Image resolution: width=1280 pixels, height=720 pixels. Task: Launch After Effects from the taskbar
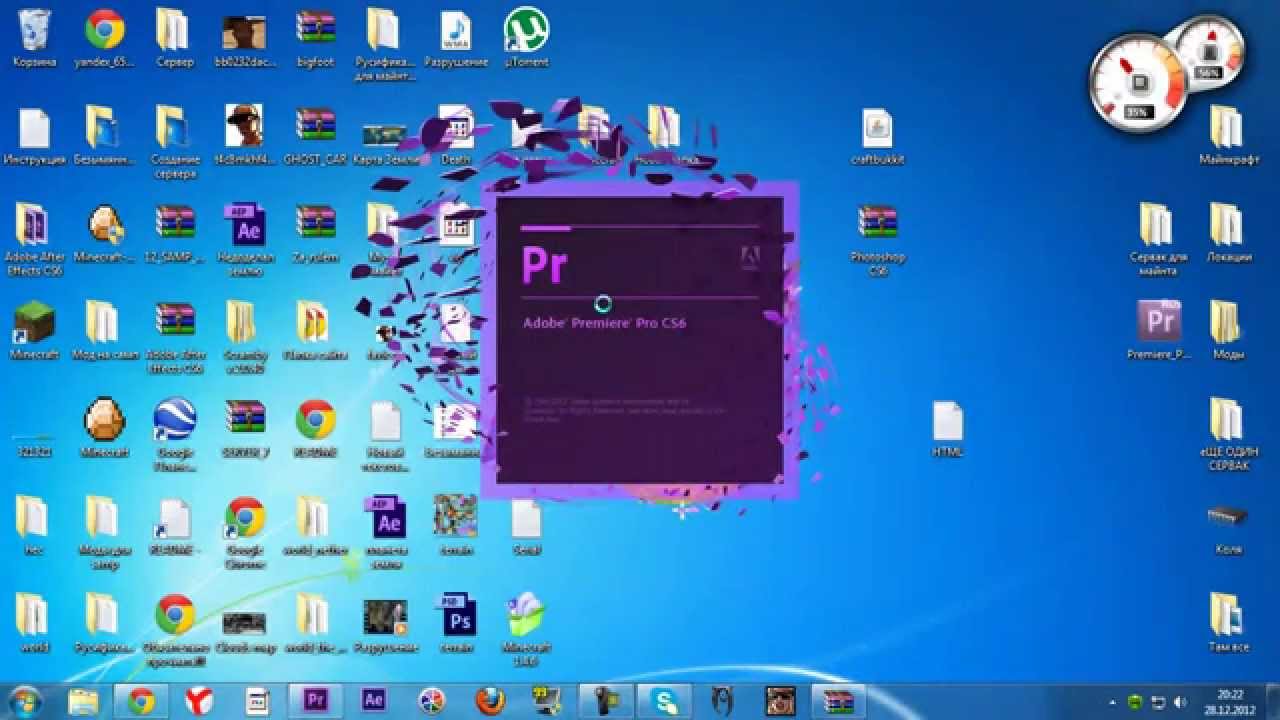(x=374, y=701)
